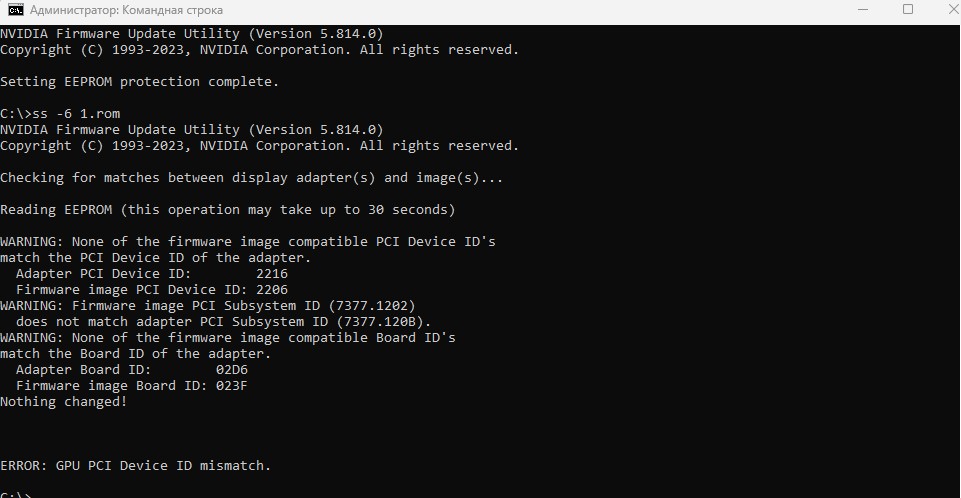The width and height of the screenshot is (961, 498).
Task: Click the "ERROR: GPU PCI Device ID mismatch." line
Action: 135,466
